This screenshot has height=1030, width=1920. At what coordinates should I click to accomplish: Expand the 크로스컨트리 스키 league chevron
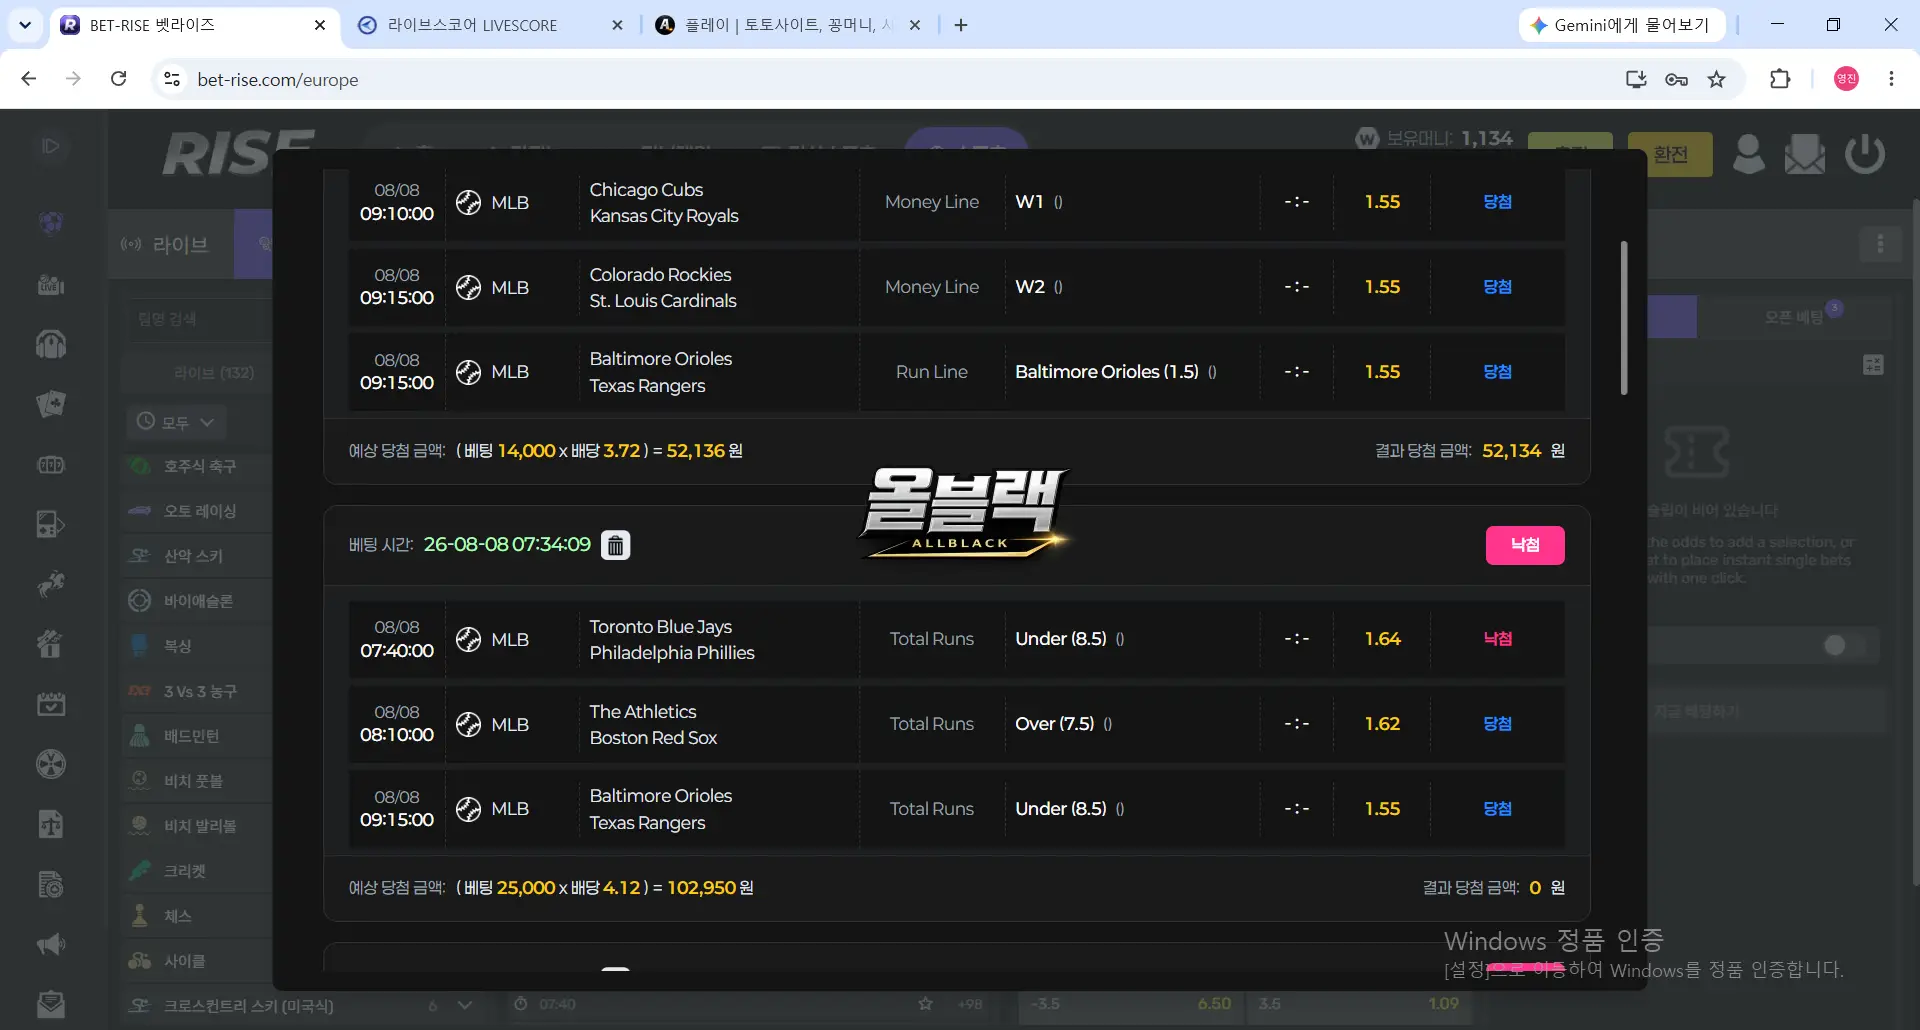coord(465,1005)
